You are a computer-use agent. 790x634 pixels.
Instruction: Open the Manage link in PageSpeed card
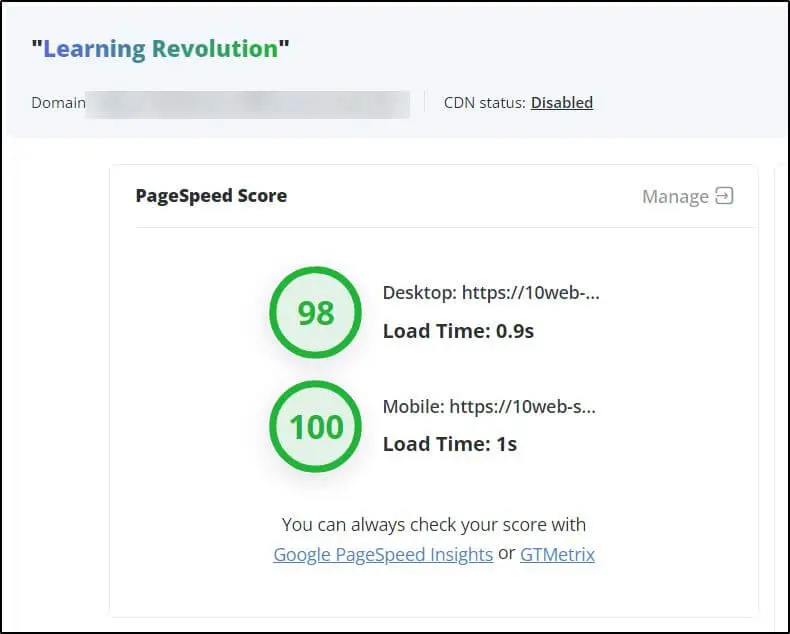coord(675,196)
